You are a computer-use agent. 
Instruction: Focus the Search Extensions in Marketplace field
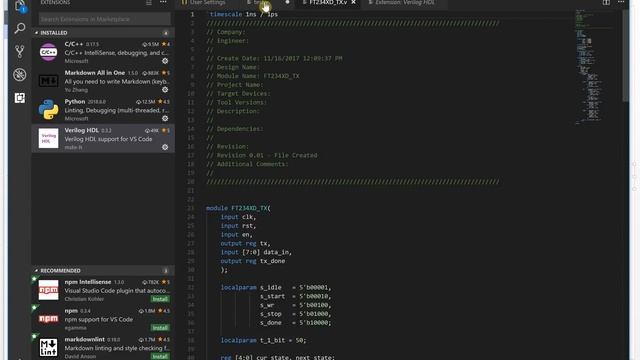point(104,19)
